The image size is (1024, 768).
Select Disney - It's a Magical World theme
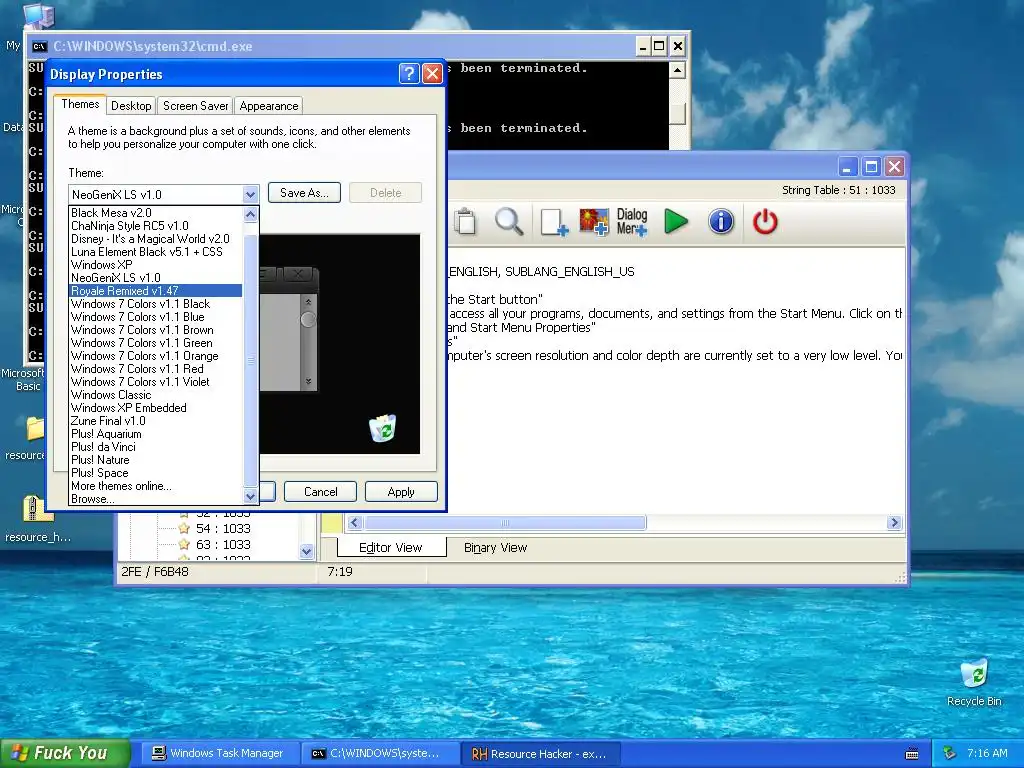(x=155, y=239)
